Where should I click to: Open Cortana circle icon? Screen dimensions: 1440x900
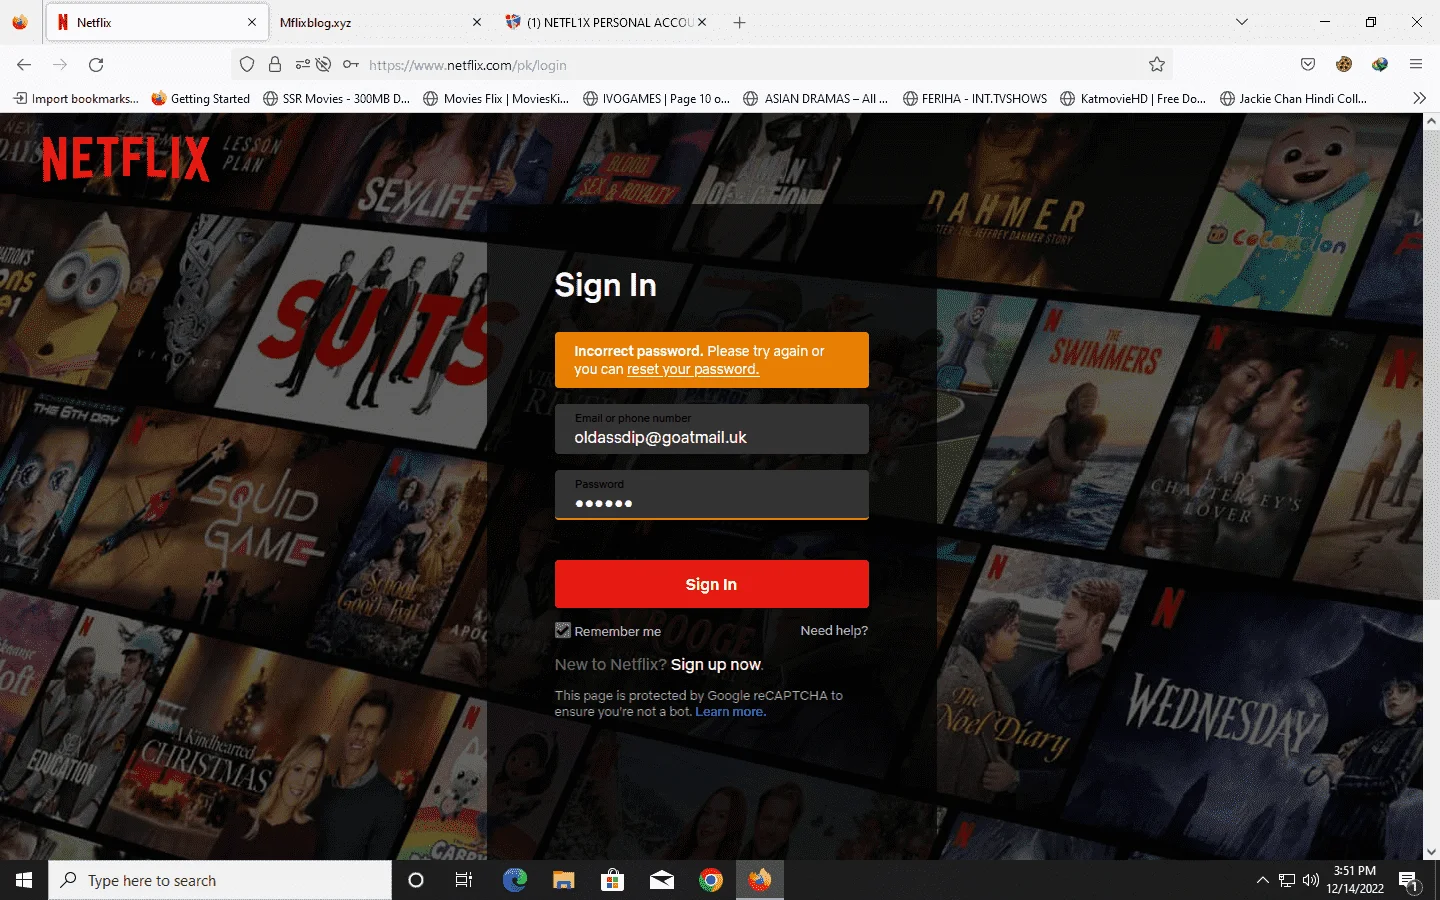click(x=416, y=880)
